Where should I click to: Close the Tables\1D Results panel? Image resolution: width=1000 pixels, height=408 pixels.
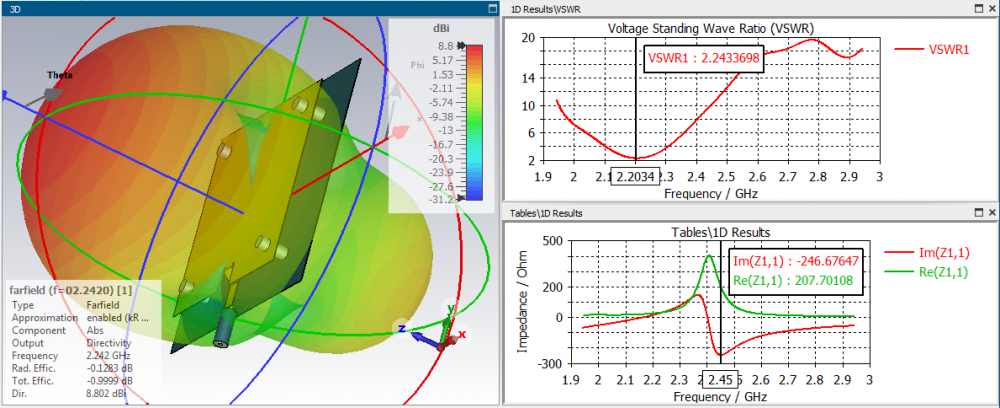(992, 212)
